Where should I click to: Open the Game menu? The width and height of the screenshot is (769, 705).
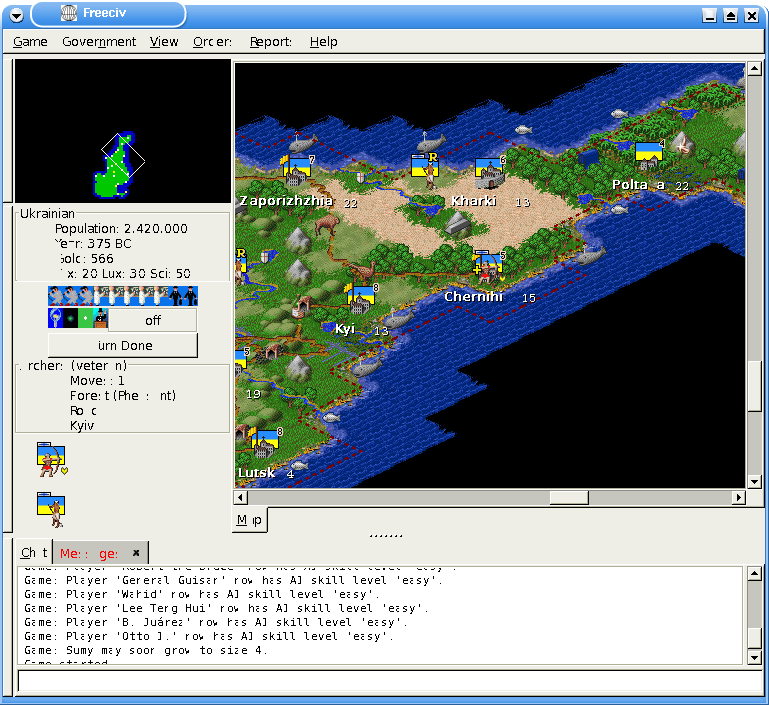coord(30,42)
